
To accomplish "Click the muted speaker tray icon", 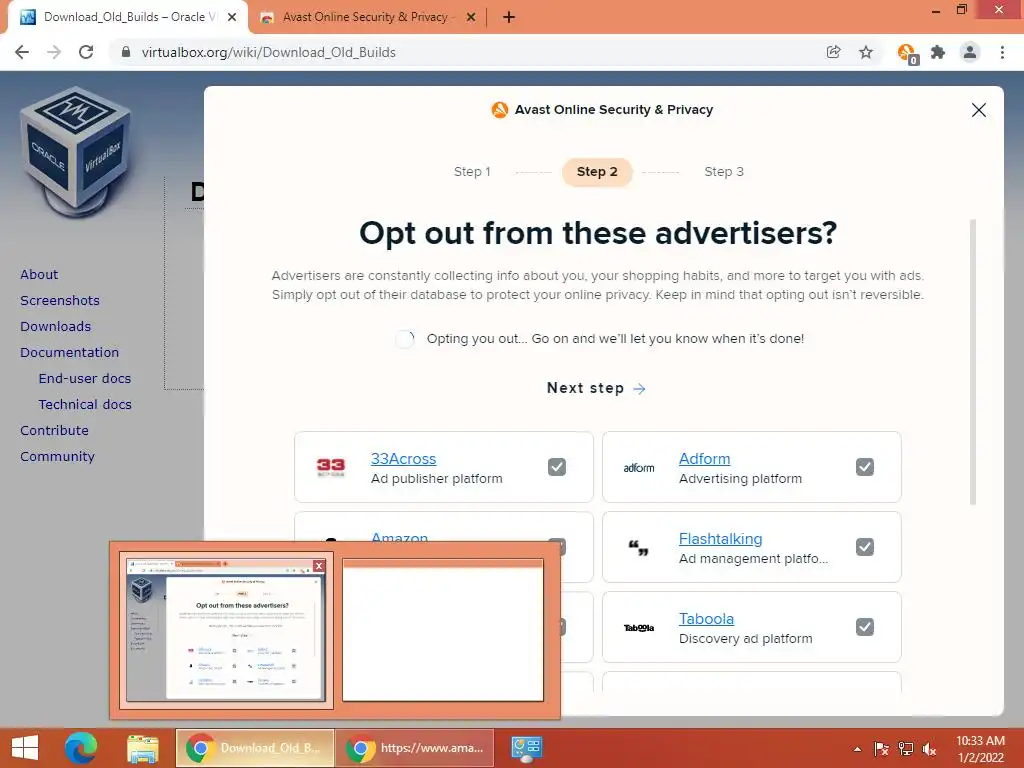I will pos(929,749).
